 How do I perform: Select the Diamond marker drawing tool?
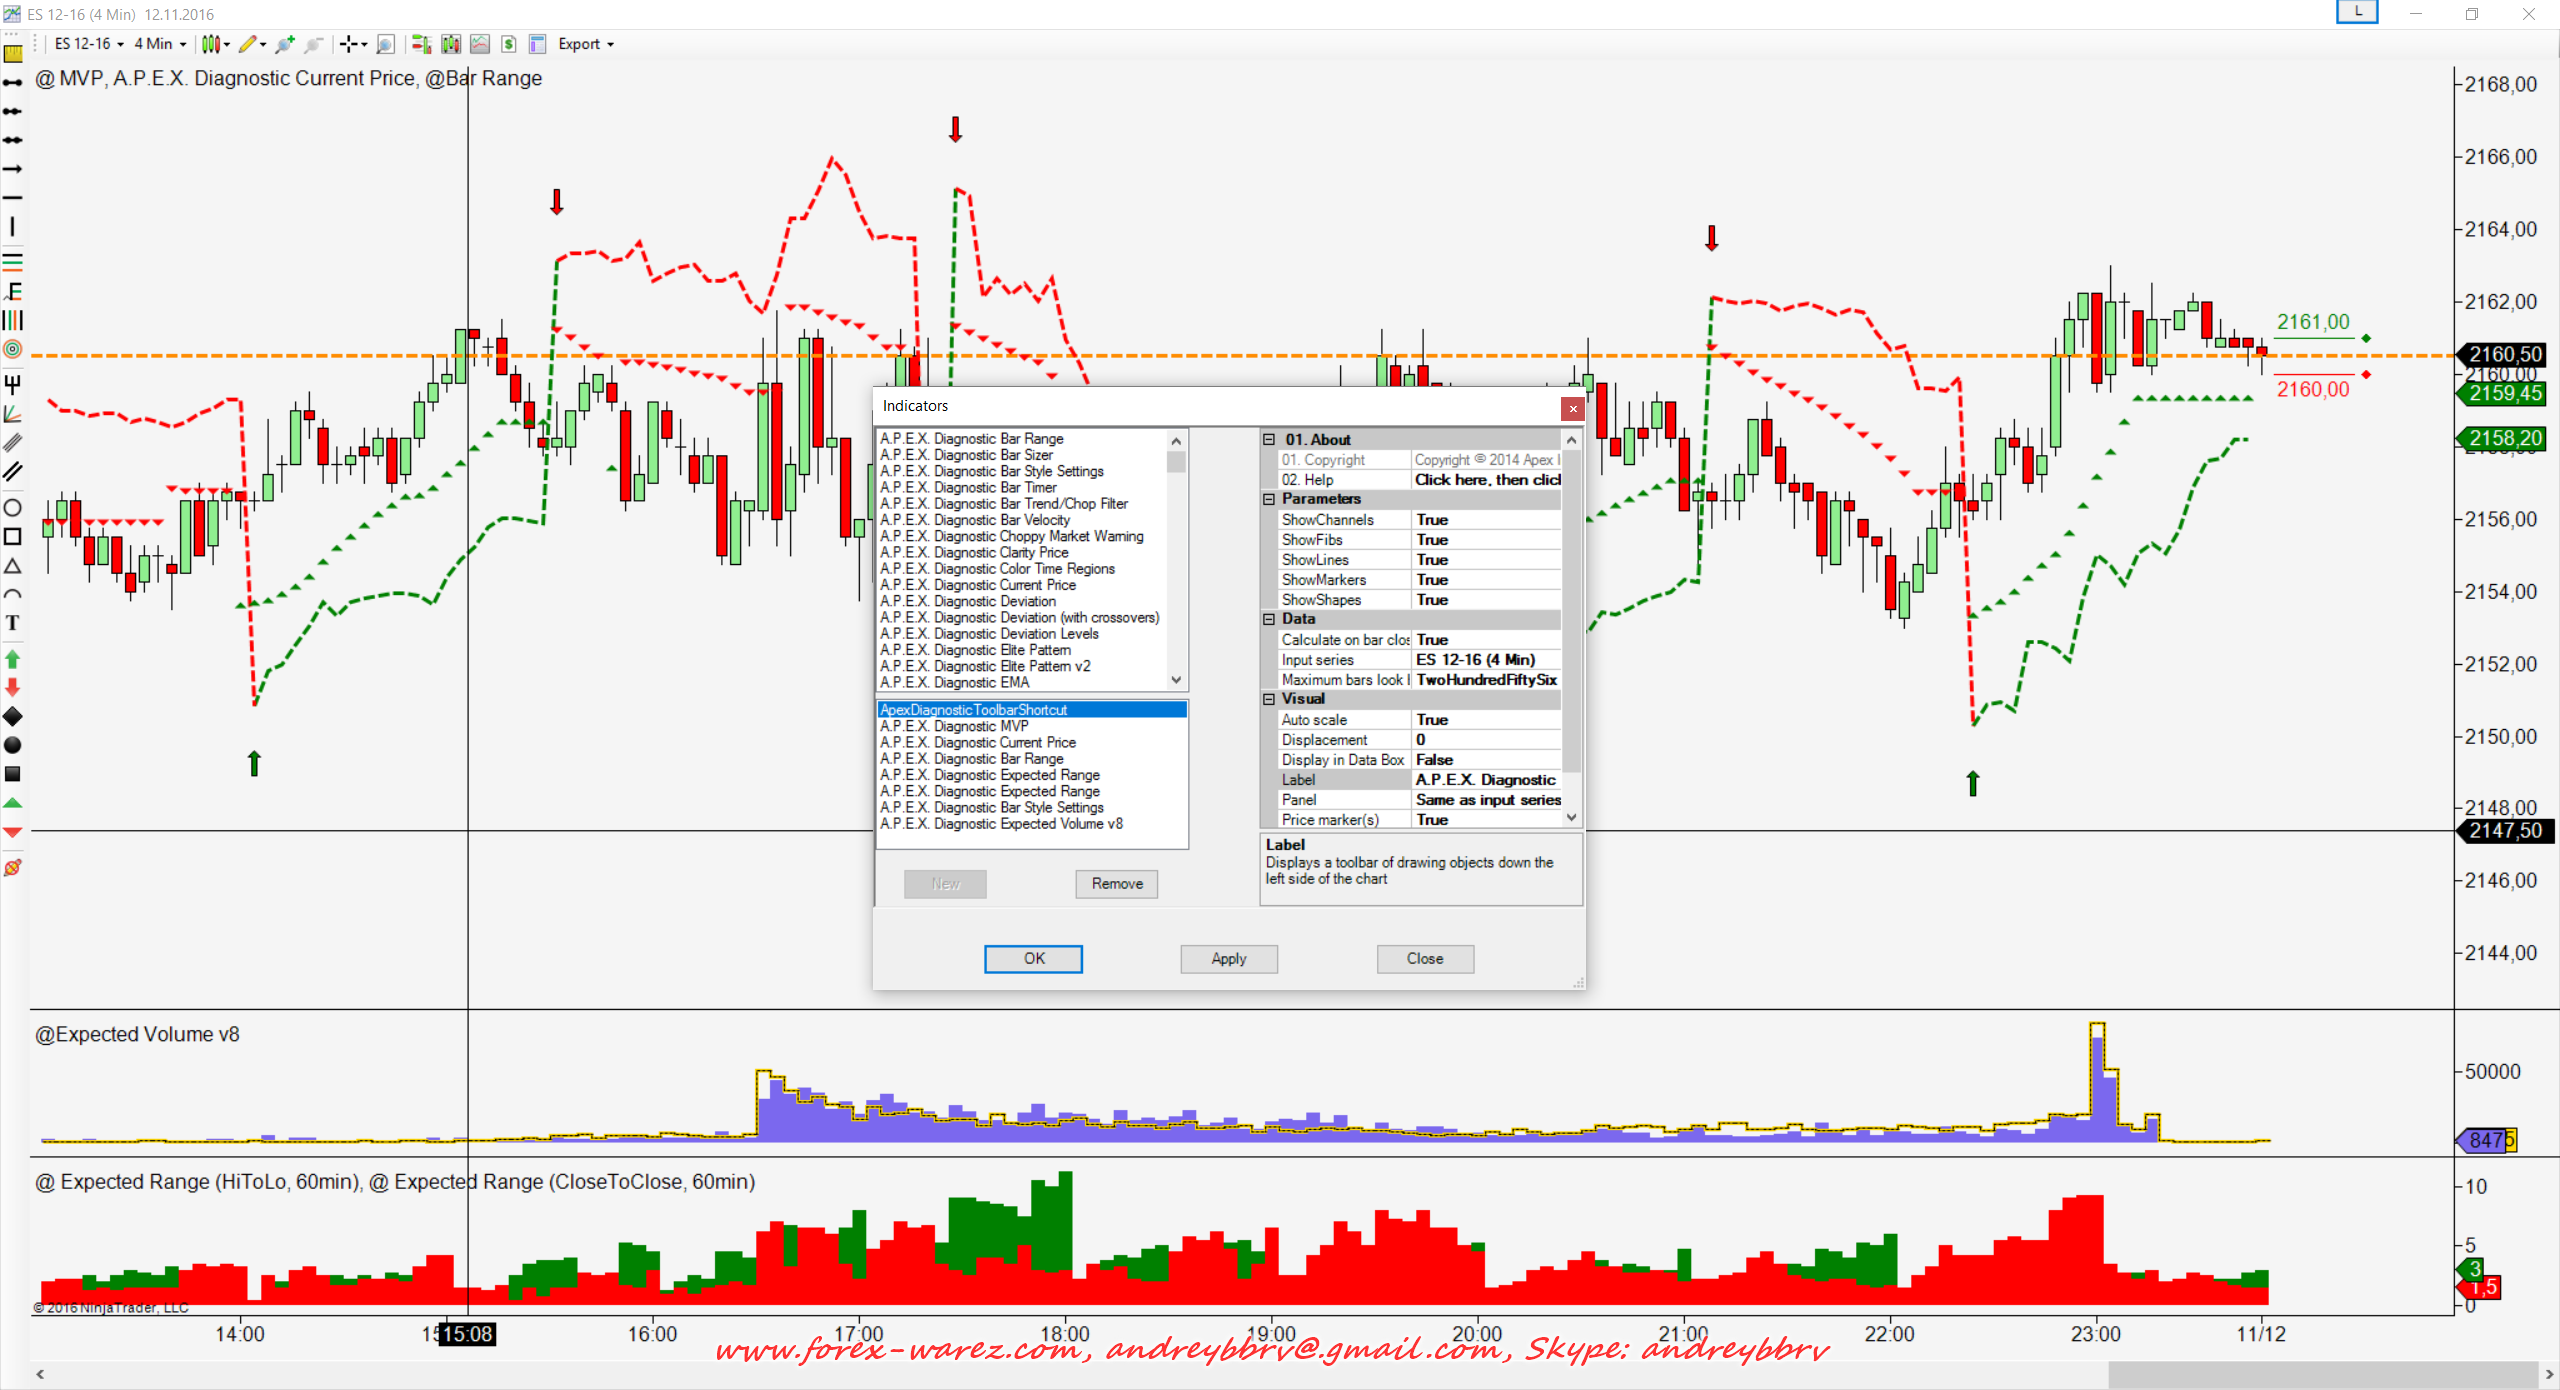(13, 716)
